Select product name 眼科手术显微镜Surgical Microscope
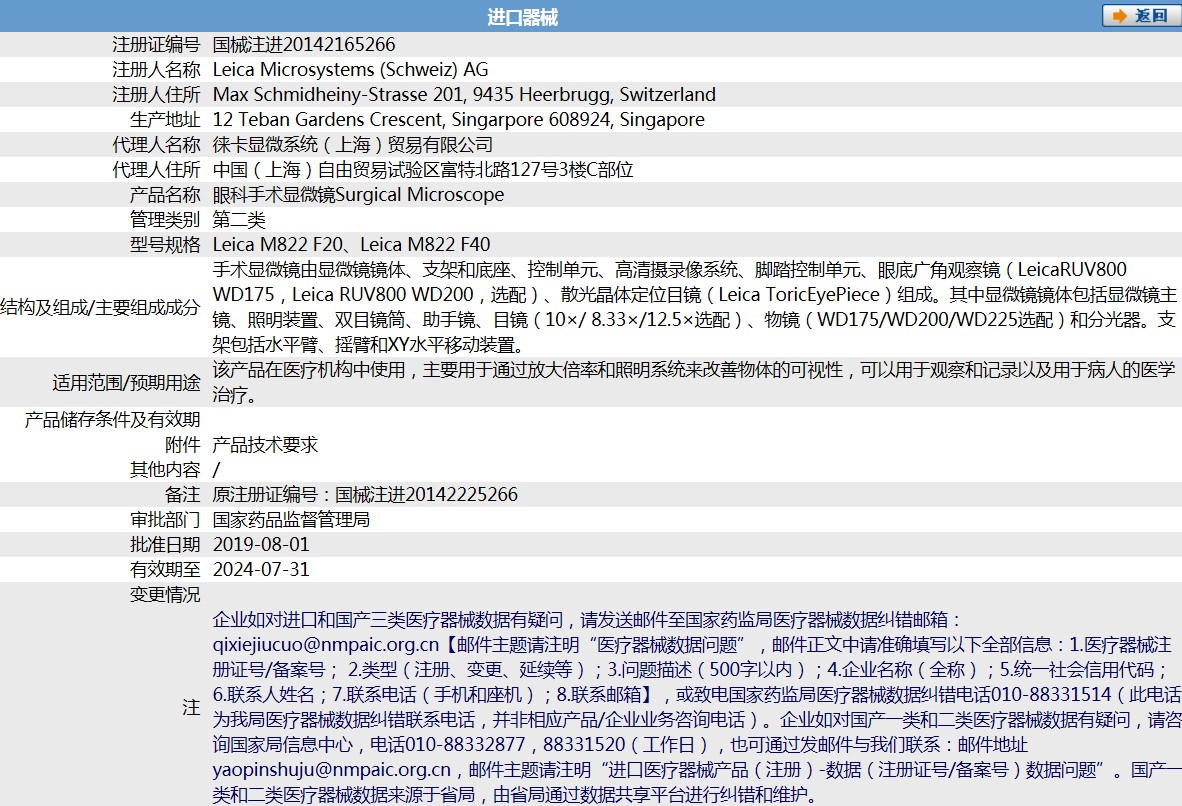Screen dimensions: 1182x806 358,195
